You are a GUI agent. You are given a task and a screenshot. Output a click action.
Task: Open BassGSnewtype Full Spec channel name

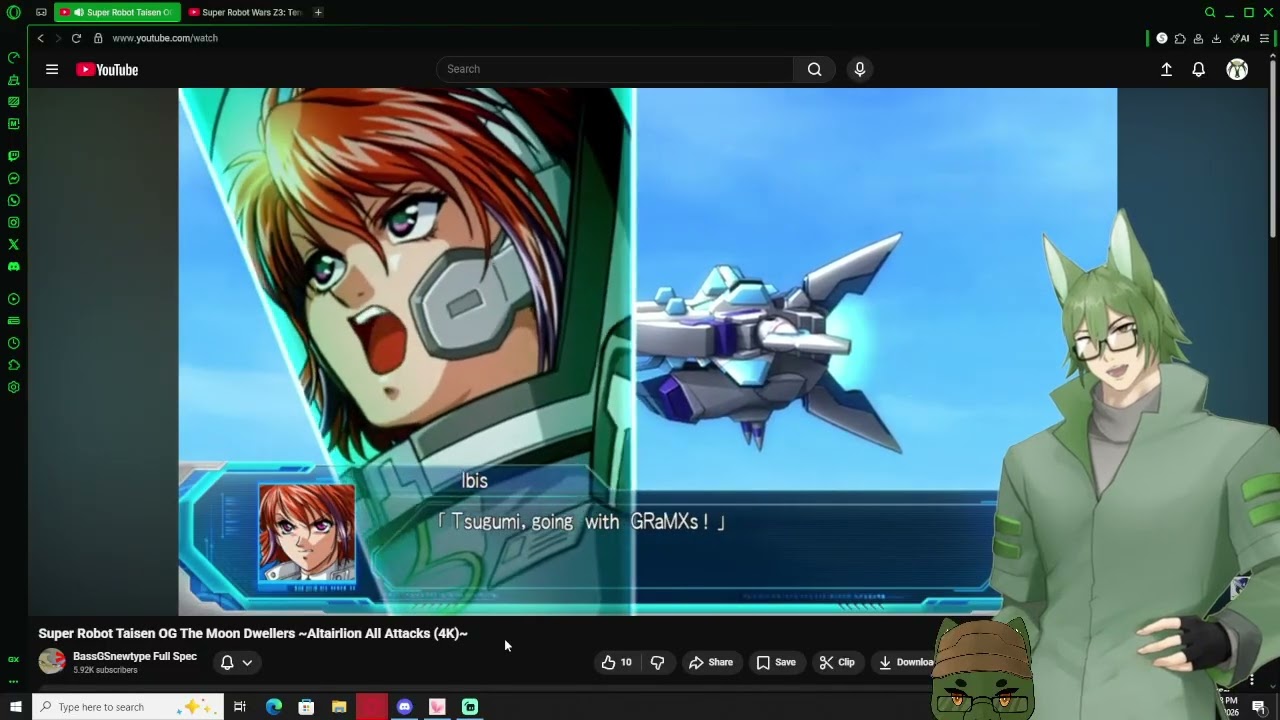pos(135,656)
